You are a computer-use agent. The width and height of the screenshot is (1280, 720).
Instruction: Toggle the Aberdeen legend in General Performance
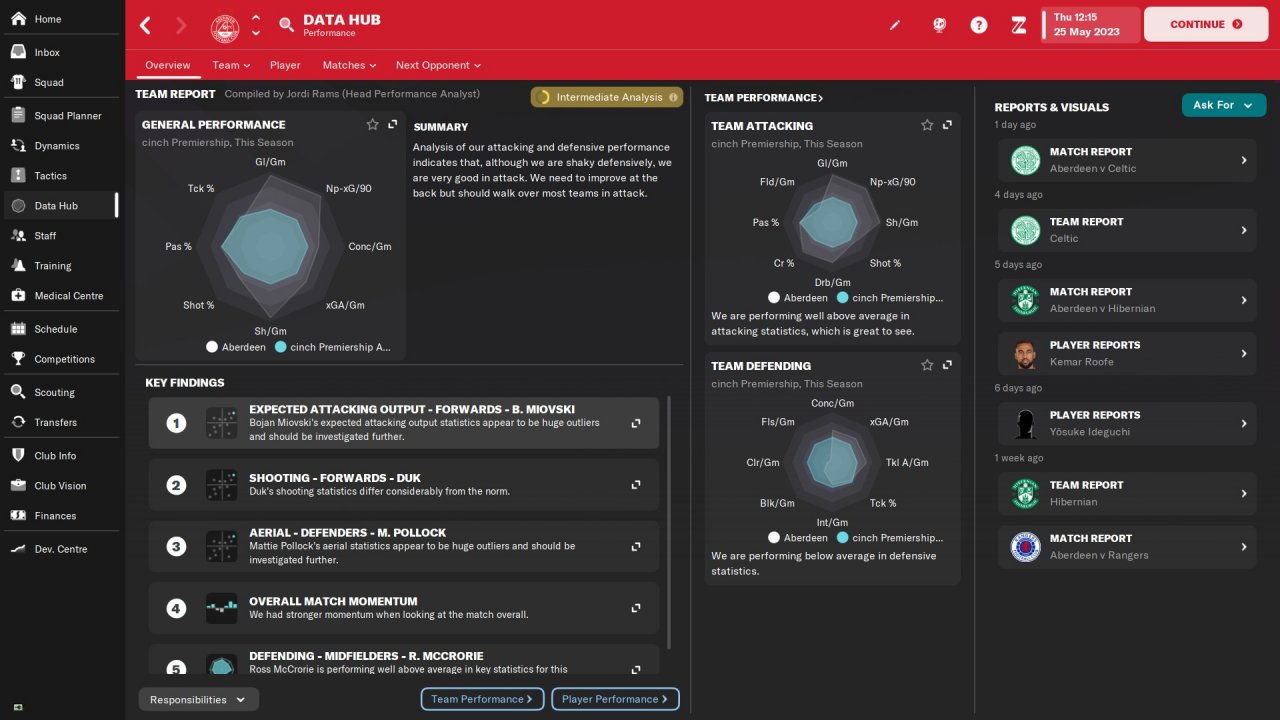237,347
